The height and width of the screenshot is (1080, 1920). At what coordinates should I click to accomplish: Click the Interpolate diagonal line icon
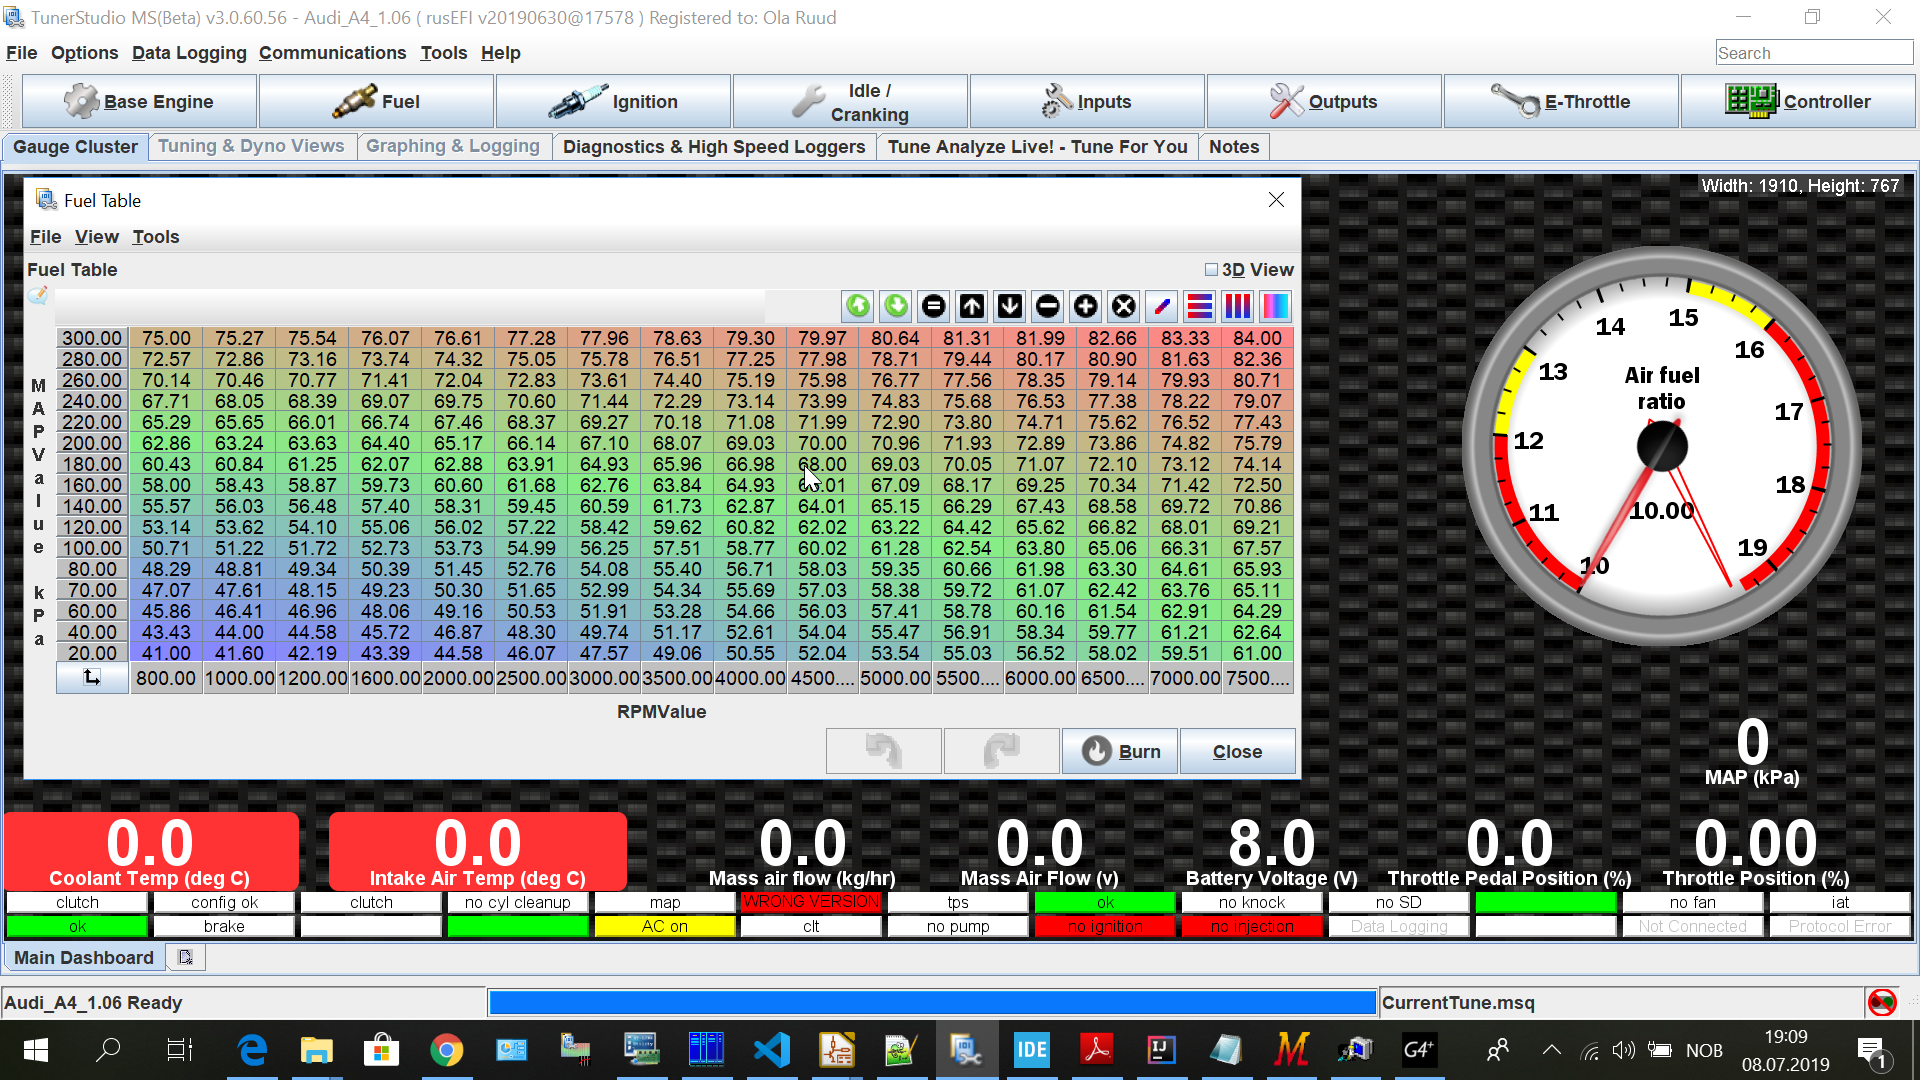coord(1162,306)
